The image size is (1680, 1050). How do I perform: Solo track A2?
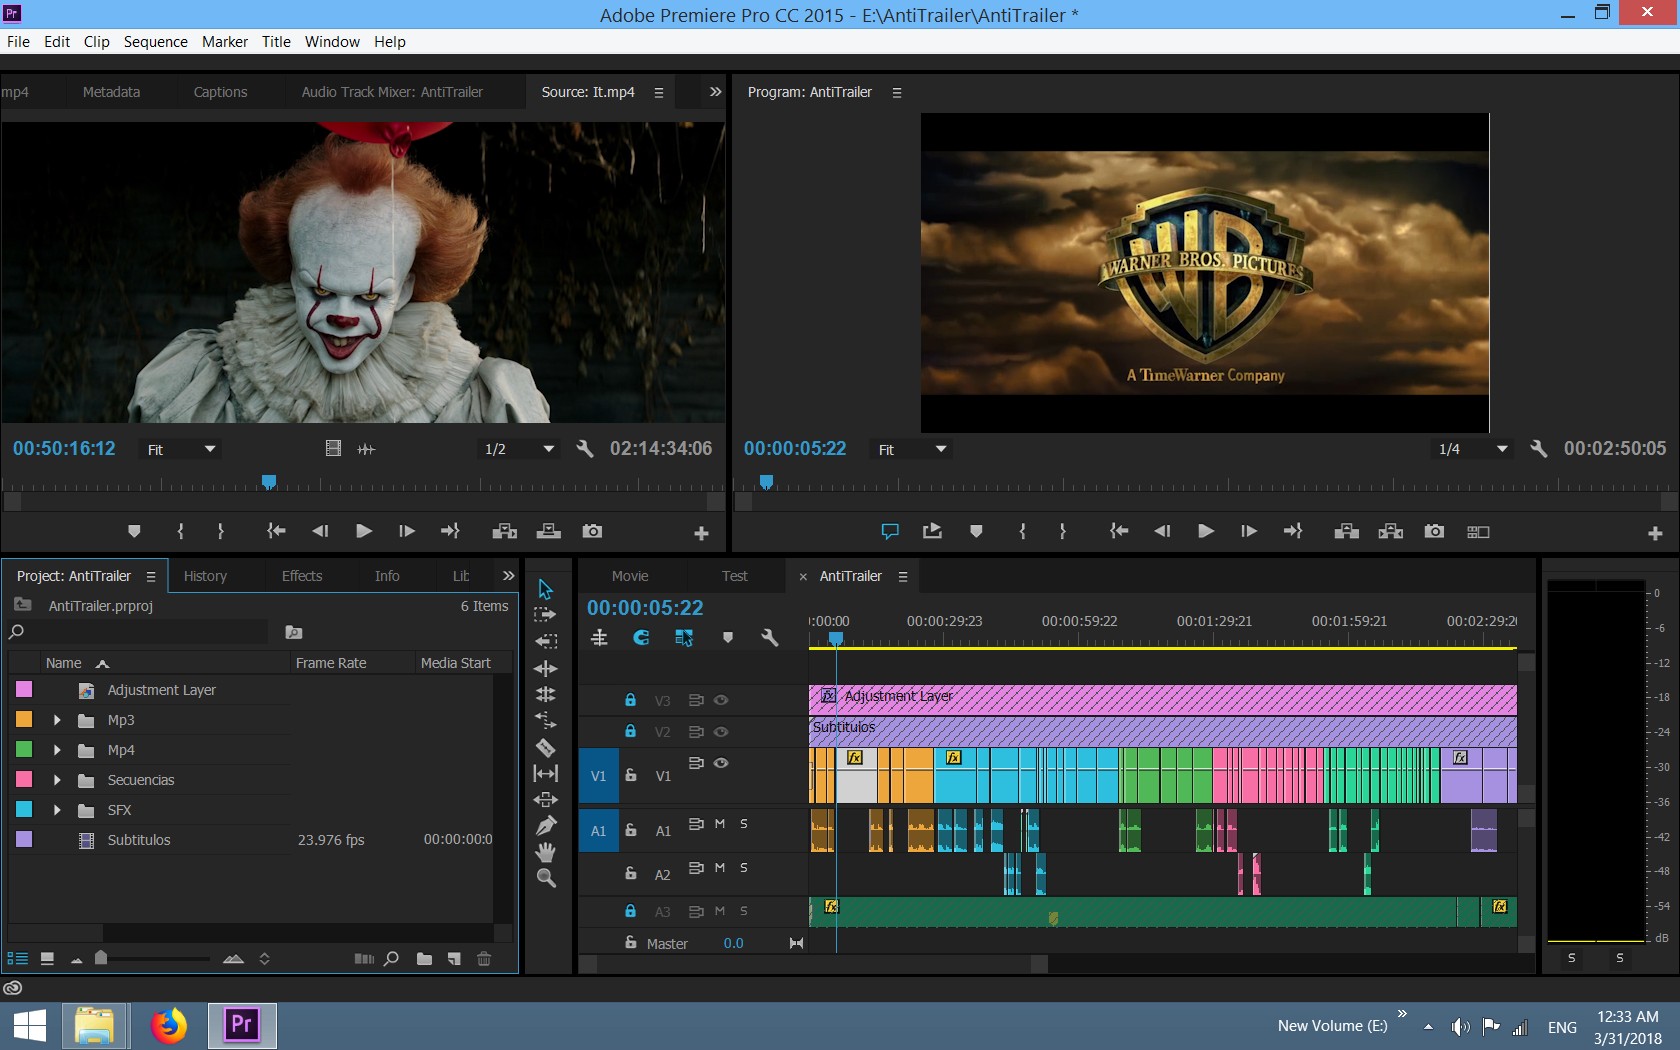point(744,868)
